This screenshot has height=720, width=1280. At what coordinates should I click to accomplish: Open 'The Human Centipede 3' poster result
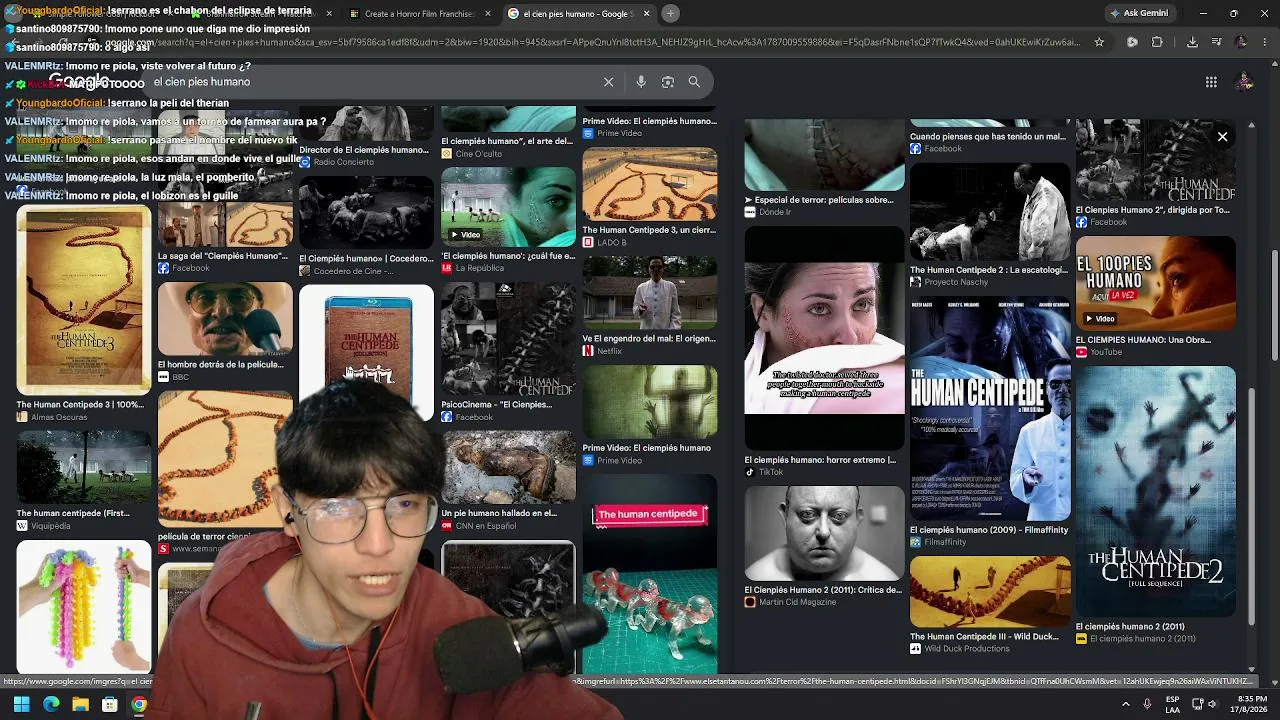click(84, 302)
